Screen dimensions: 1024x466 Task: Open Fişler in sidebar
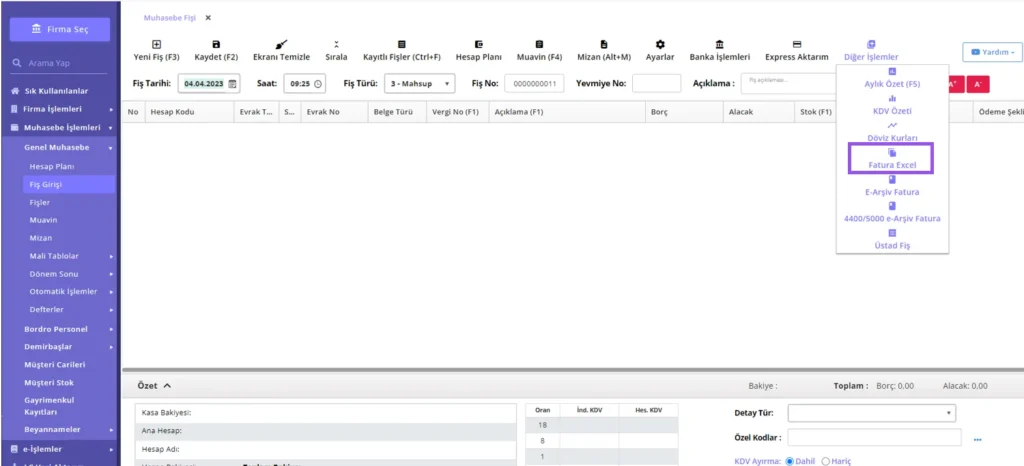coord(40,202)
